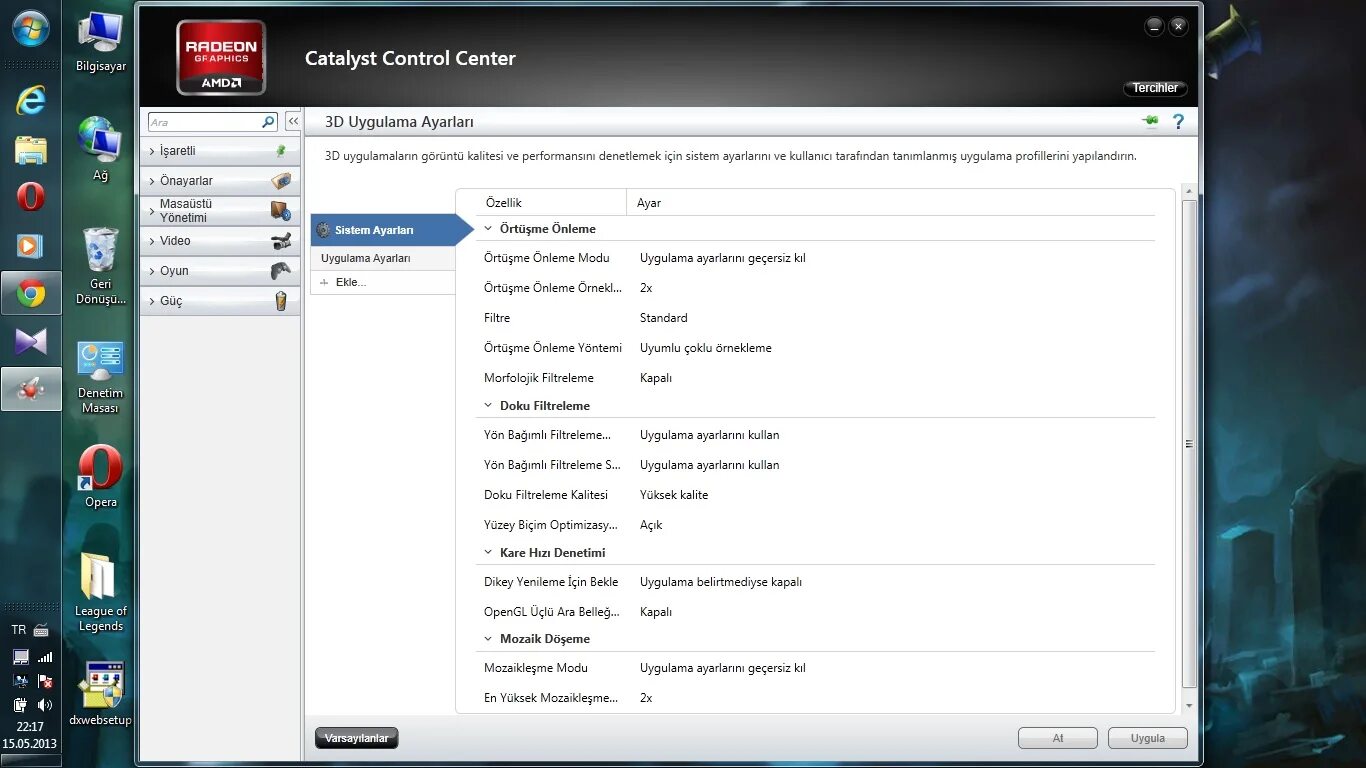Image resolution: width=1366 pixels, height=768 pixels.
Task: Collapse the Mozaik Döşeme group
Action: click(489, 639)
